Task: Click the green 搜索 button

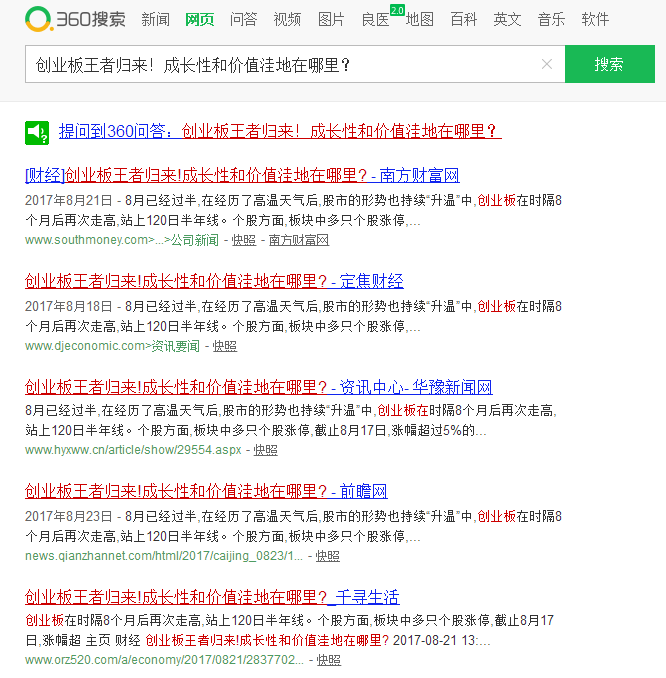Action: click(x=610, y=64)
